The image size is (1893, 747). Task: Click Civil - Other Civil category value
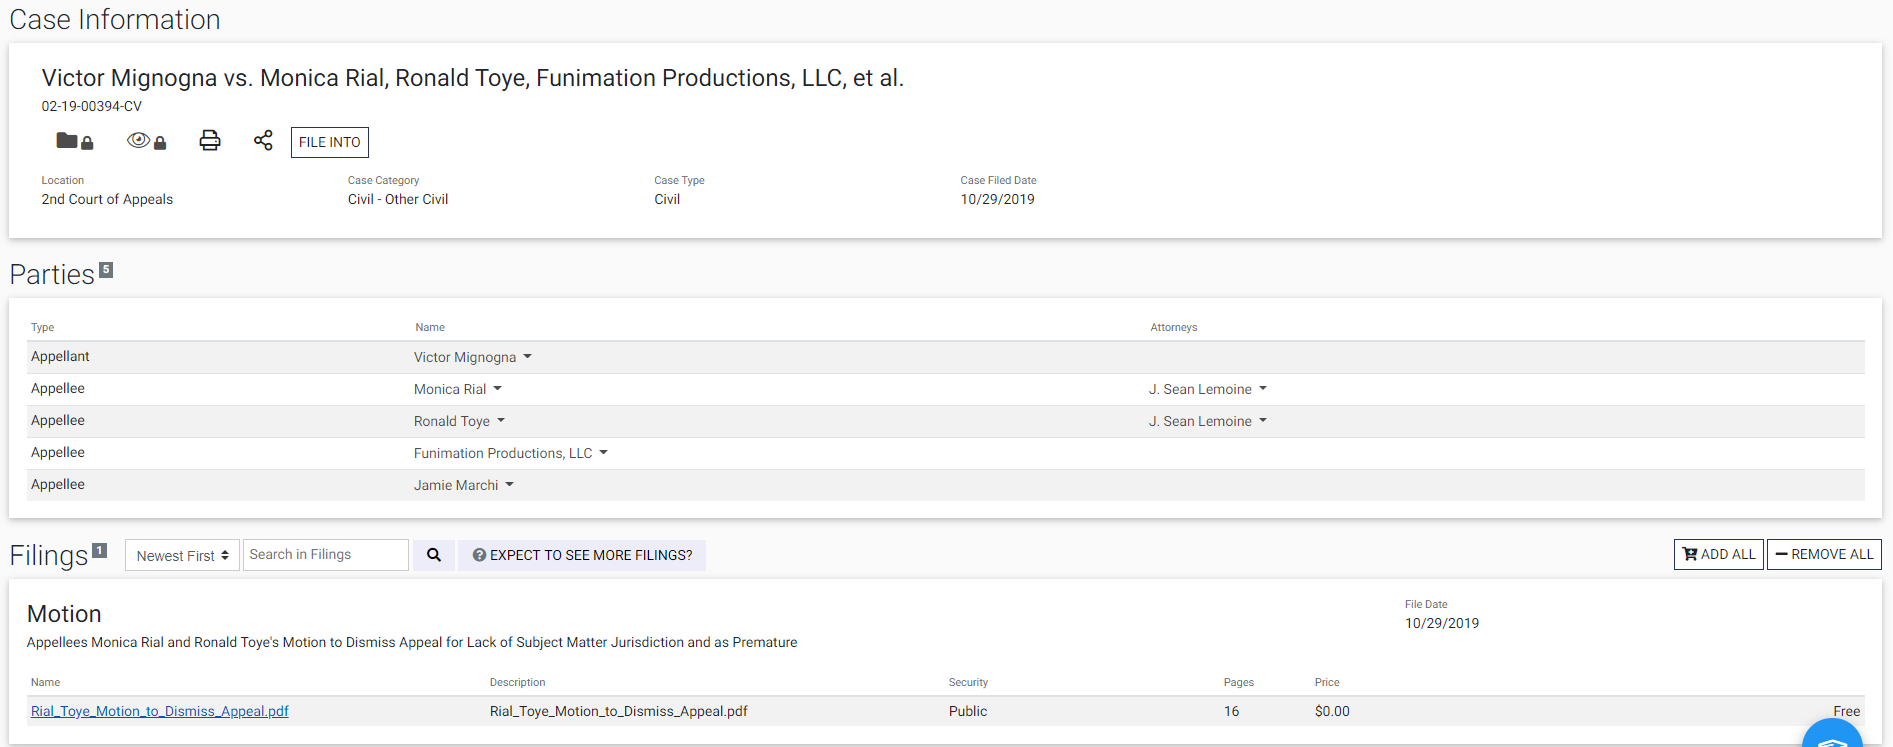coord(398,199)
